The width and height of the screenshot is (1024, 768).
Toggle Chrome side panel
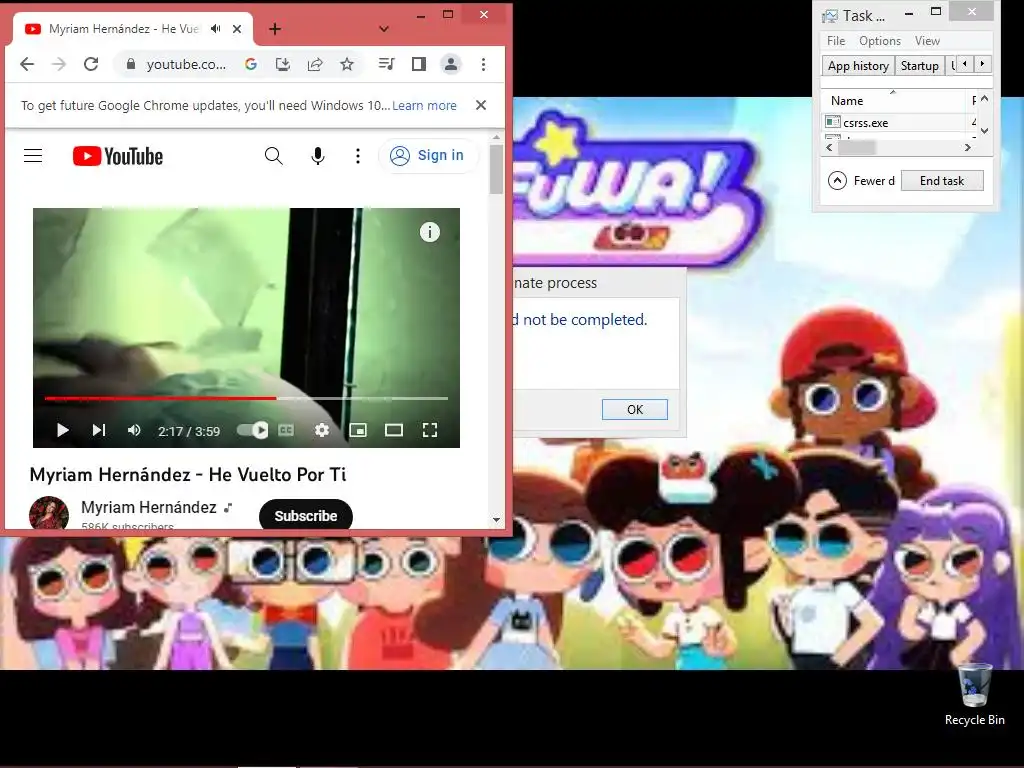click(x=419, y=64)
